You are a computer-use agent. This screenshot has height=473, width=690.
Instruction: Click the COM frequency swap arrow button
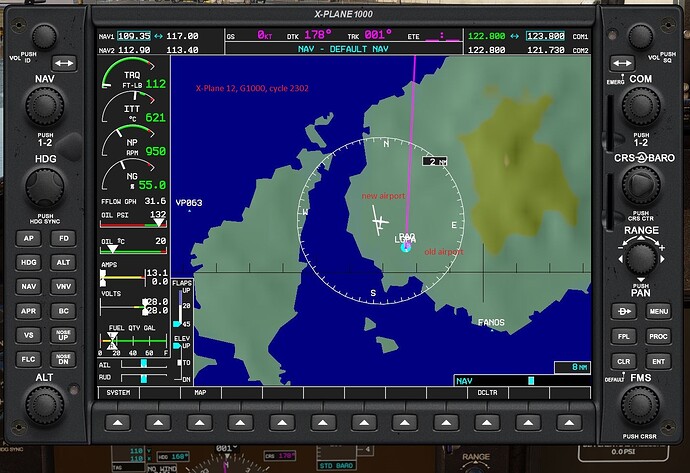click(622, 63)
